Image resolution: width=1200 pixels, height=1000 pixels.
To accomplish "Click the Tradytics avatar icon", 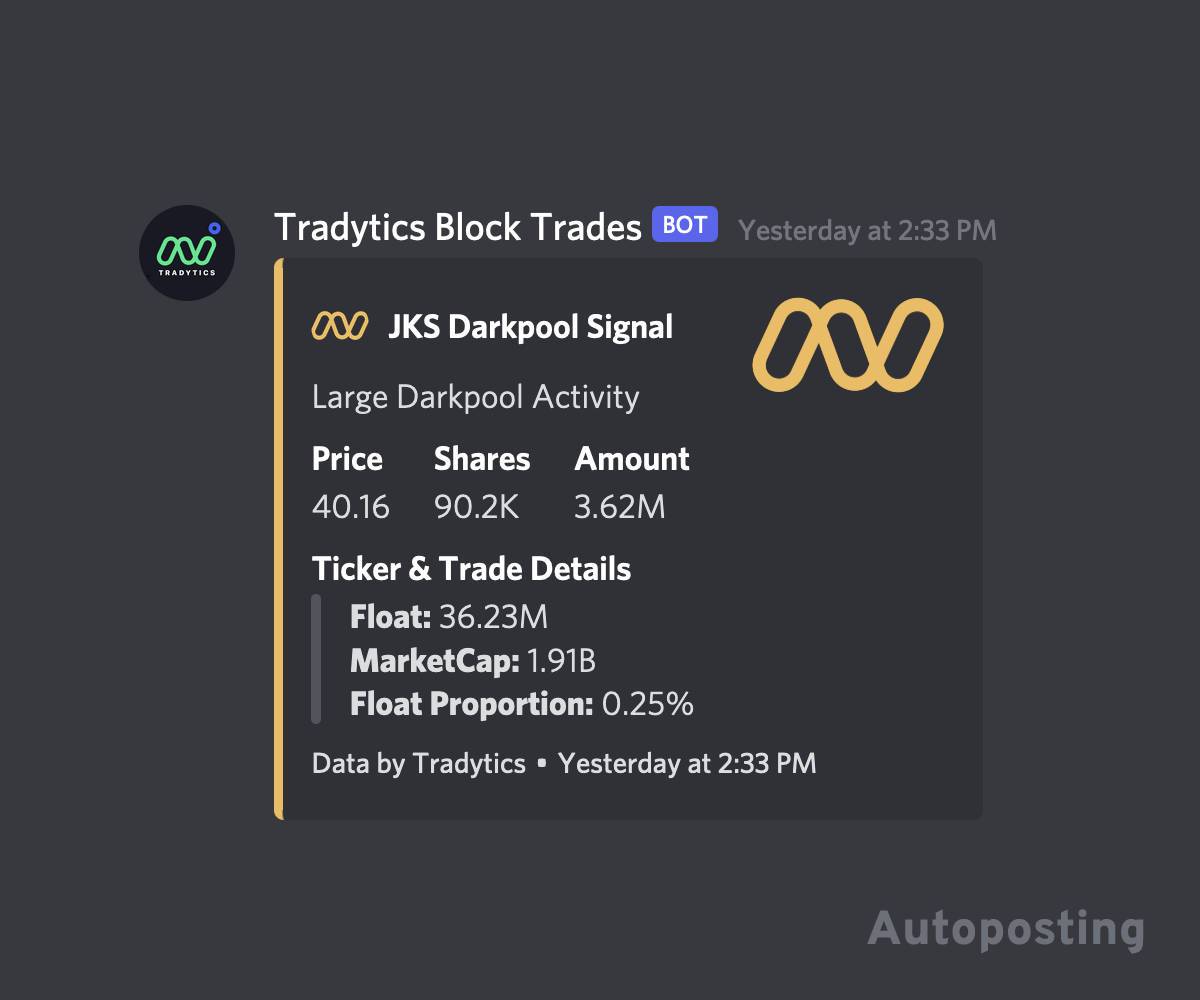I will (x=186, y=252).
